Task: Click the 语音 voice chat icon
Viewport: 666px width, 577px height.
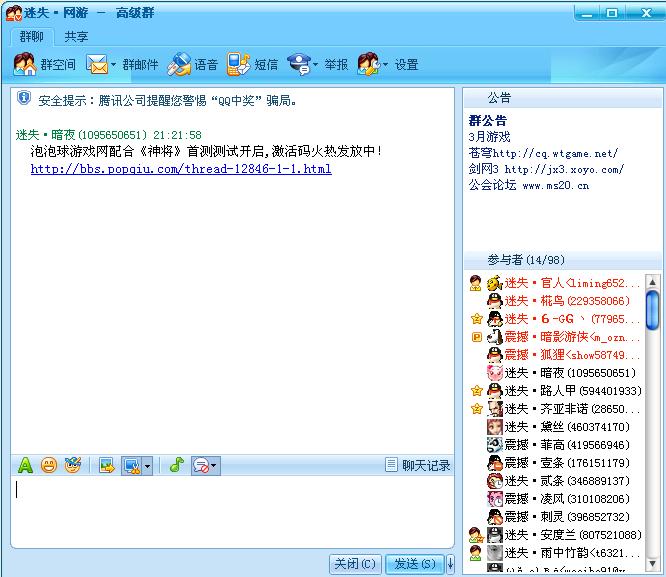Action: click(193, 65)
